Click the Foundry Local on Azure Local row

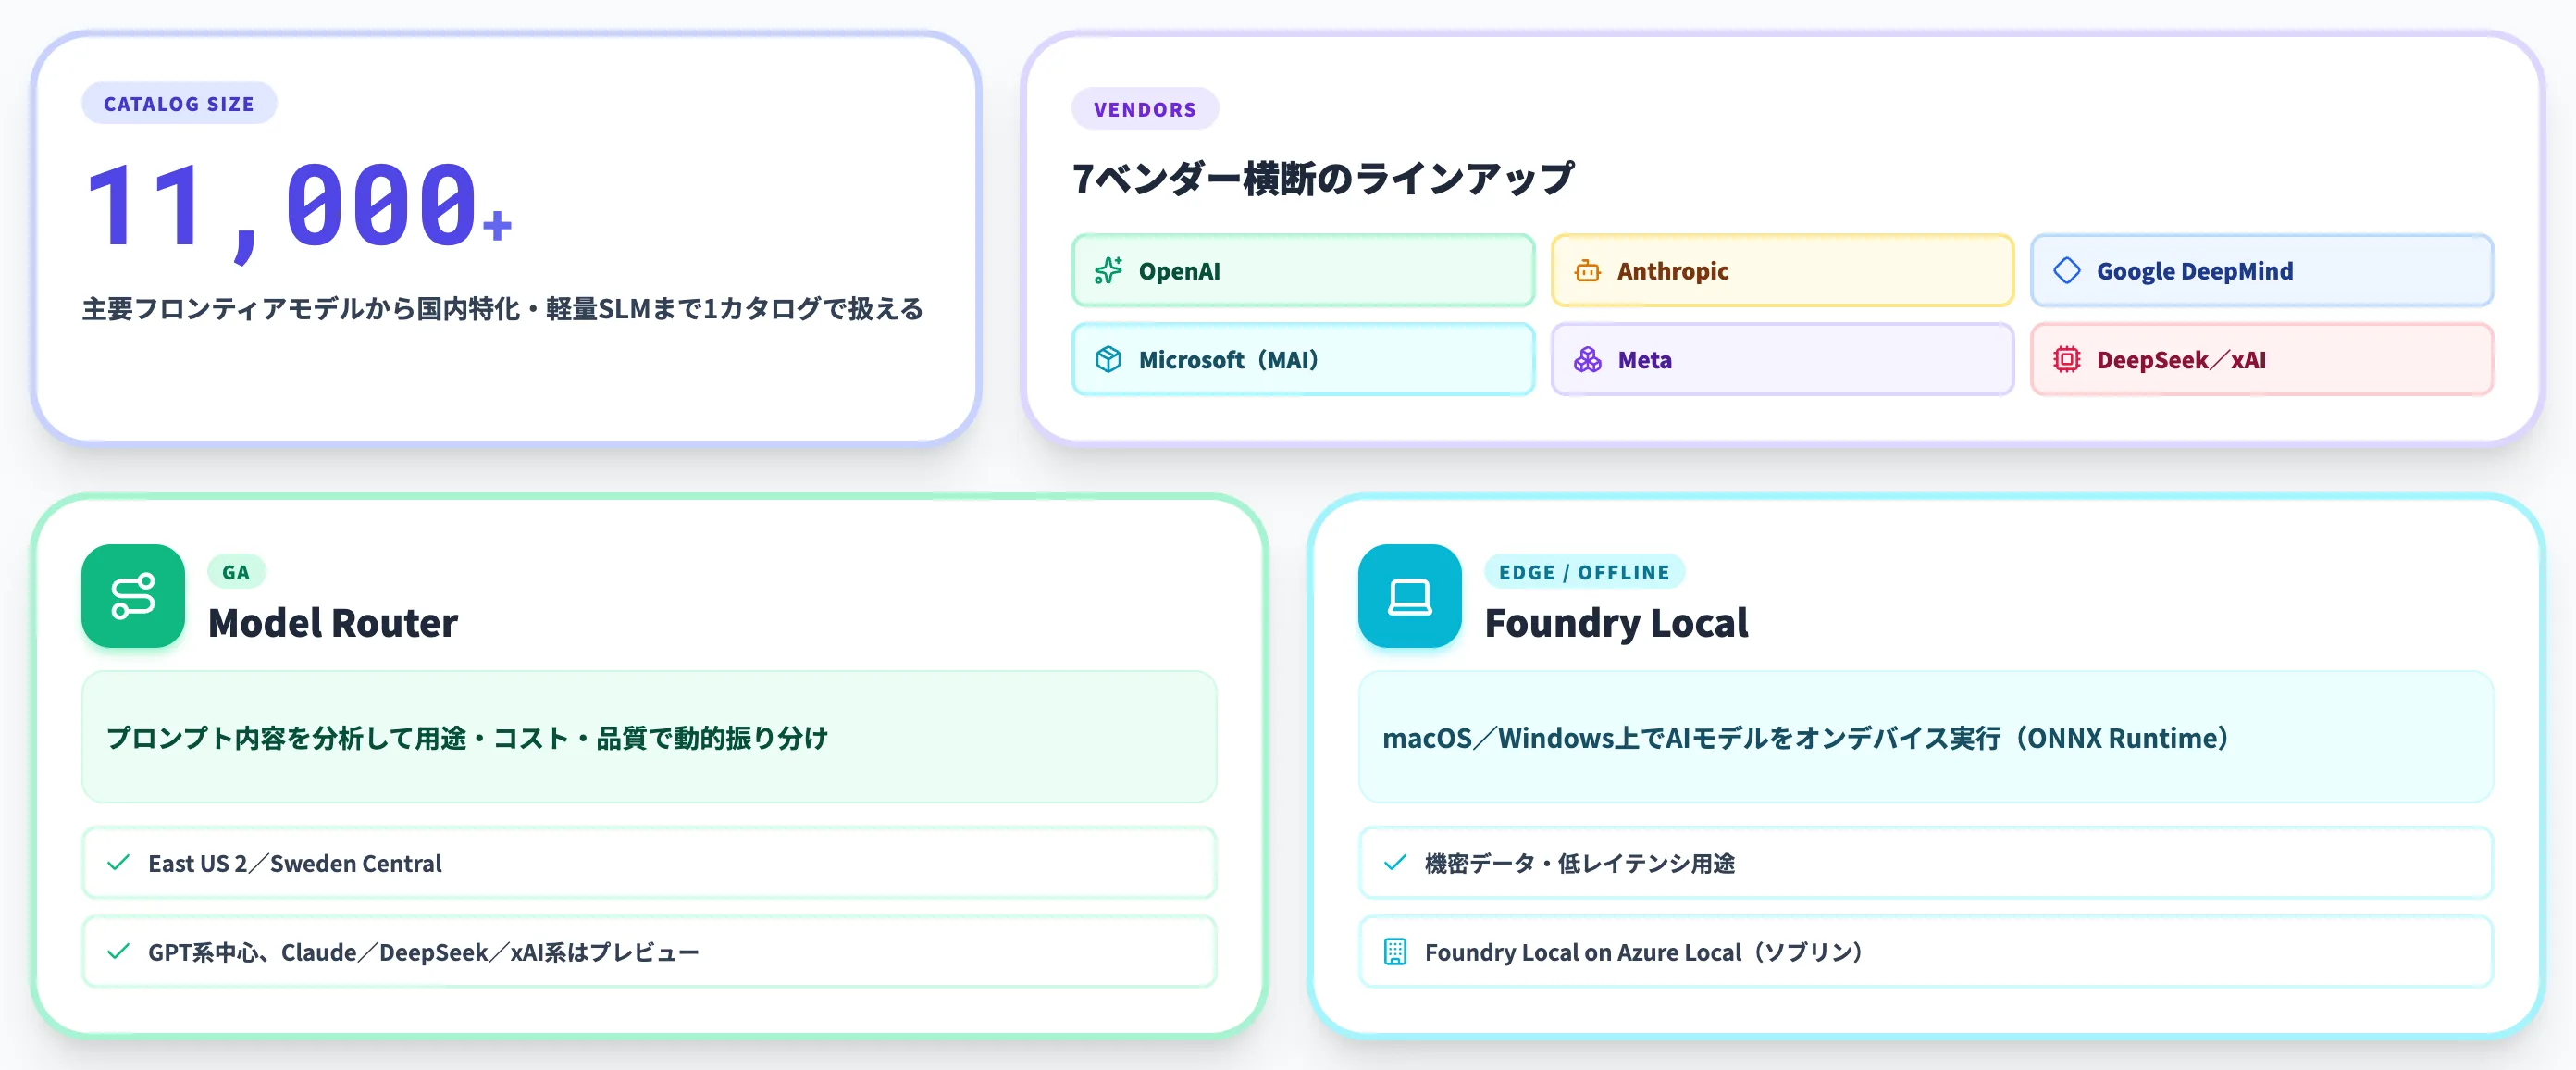1925,952
